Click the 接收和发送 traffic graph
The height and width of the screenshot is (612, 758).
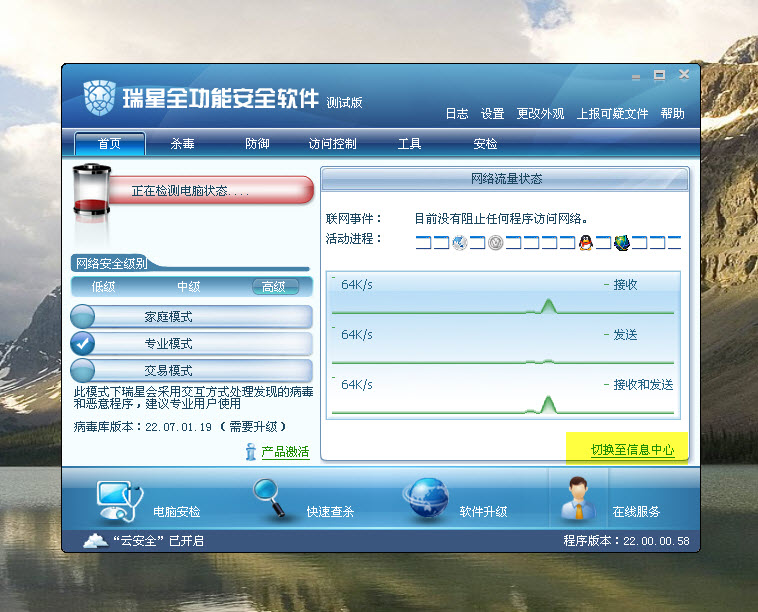tap(503, 395)
